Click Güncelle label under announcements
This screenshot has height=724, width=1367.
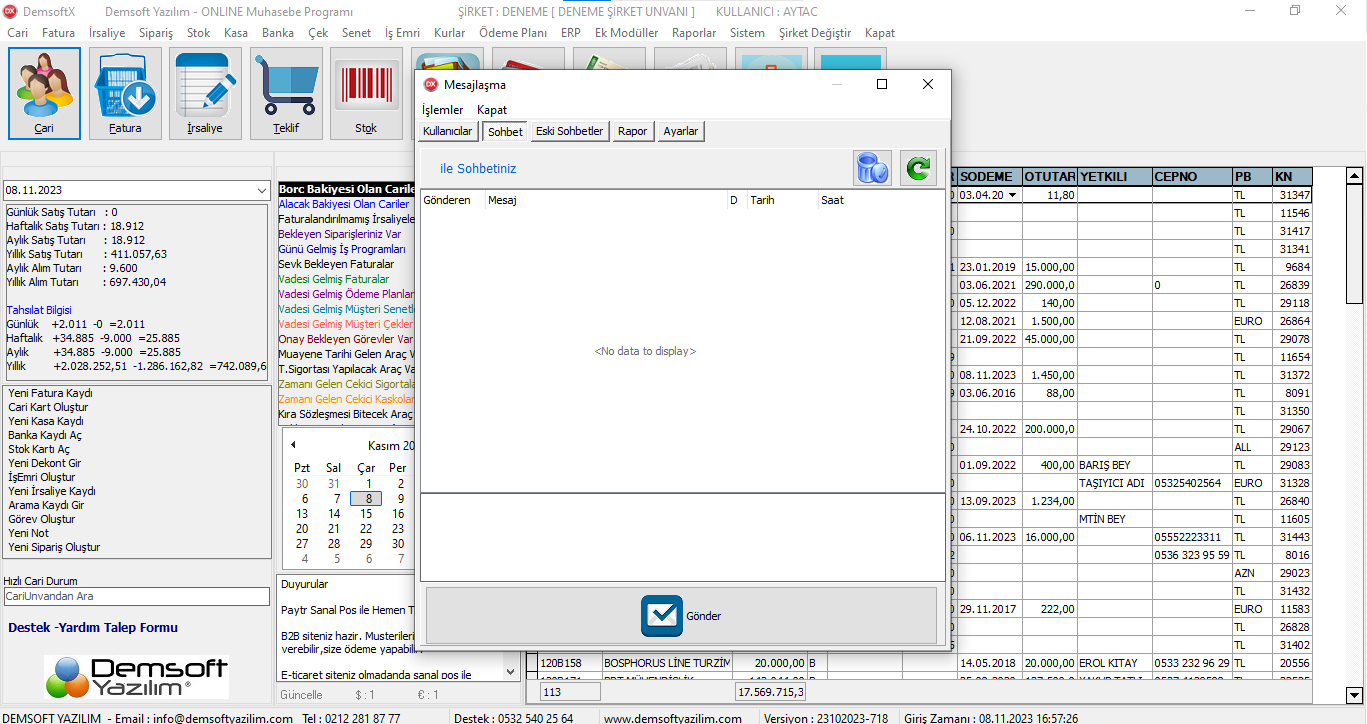point(302,694)
